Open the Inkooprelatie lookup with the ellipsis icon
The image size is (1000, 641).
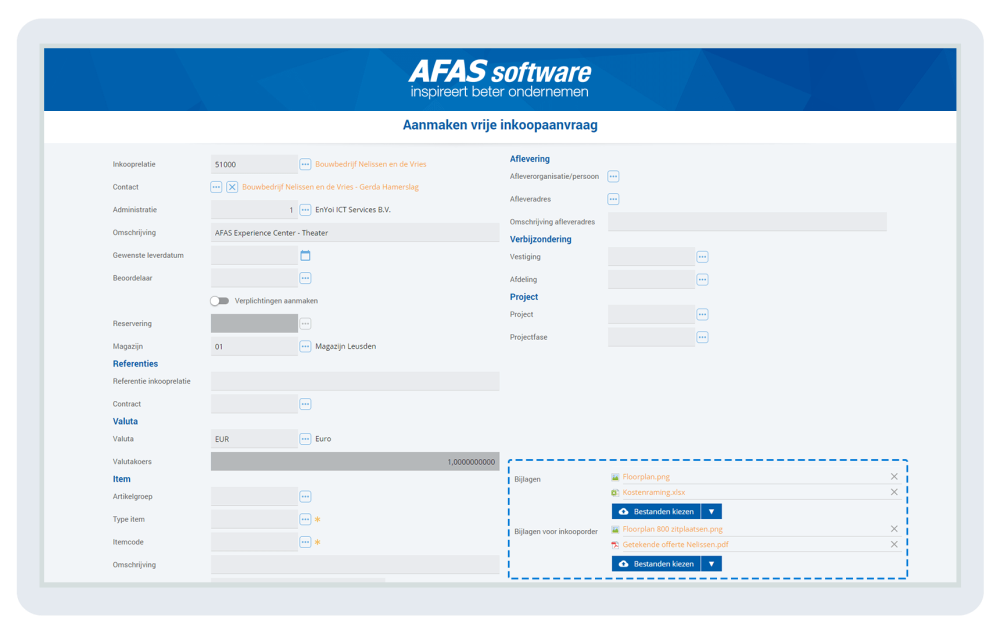click(305, 164)
